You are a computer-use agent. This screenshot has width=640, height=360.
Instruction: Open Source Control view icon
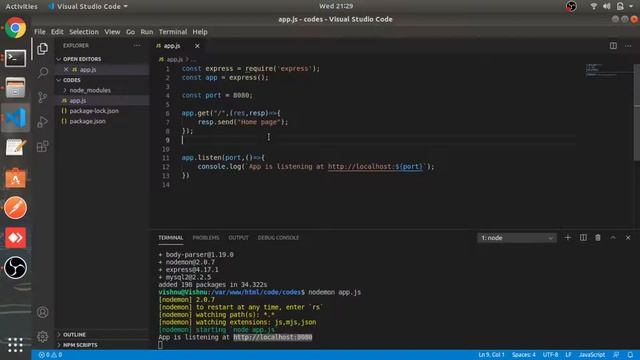point(42,97)
